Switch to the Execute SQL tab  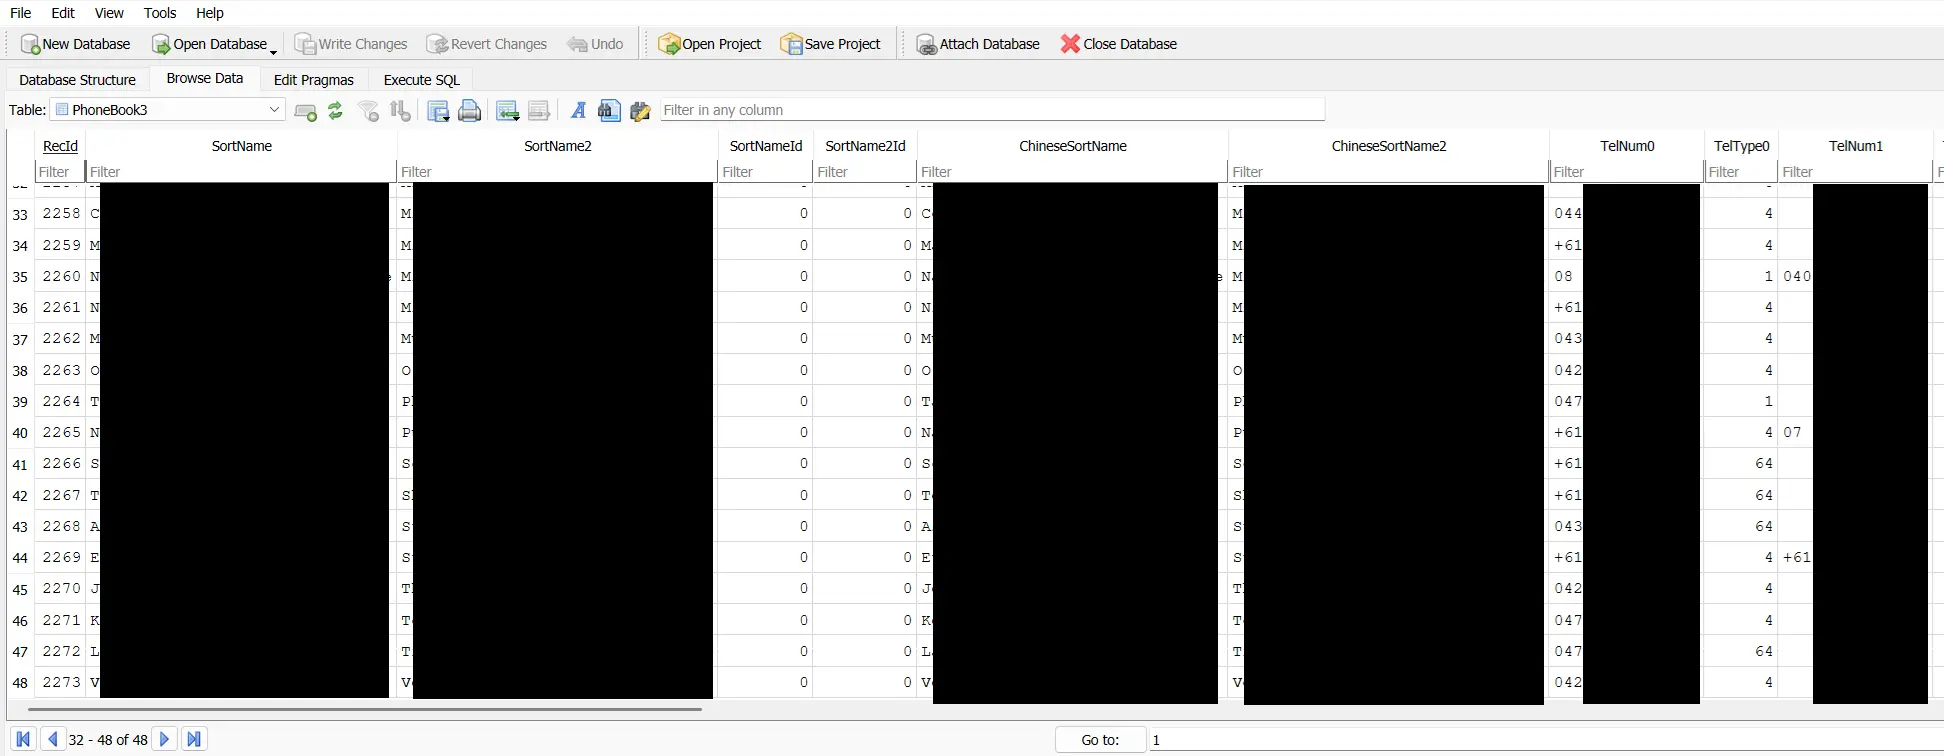(x=421, y=80)
